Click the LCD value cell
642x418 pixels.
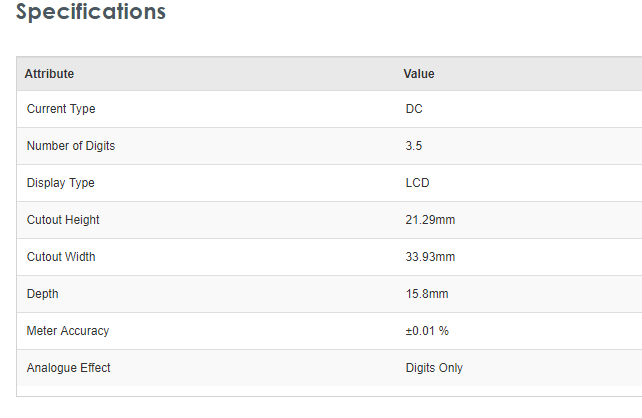coord(417,183)
